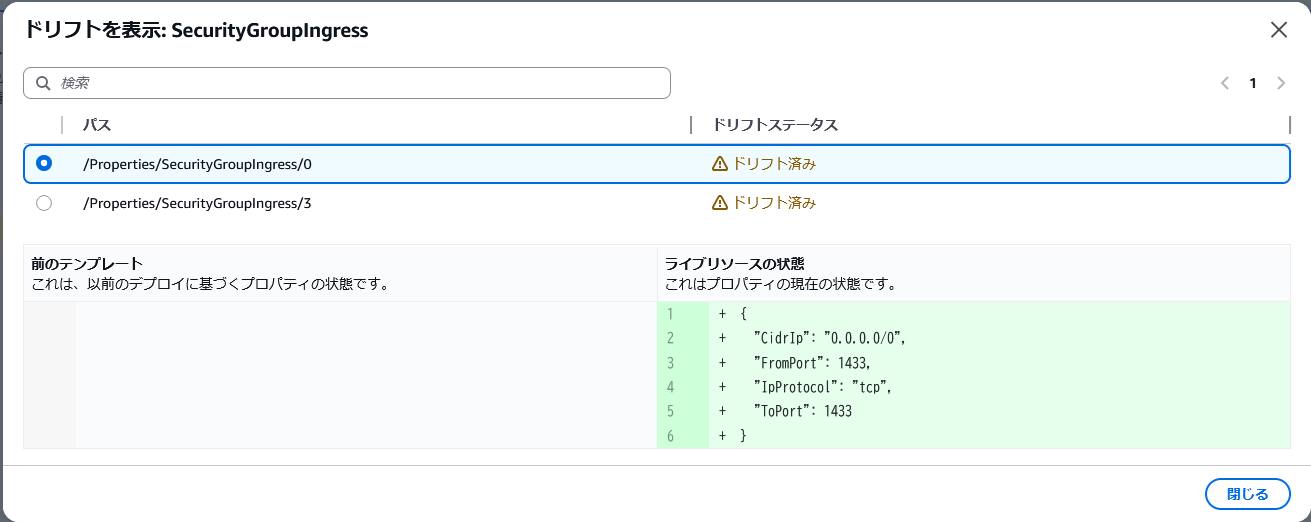1311x522 pixels.
Task: Click the ドリフト済み status in the first row
Action: click(775, 164)
